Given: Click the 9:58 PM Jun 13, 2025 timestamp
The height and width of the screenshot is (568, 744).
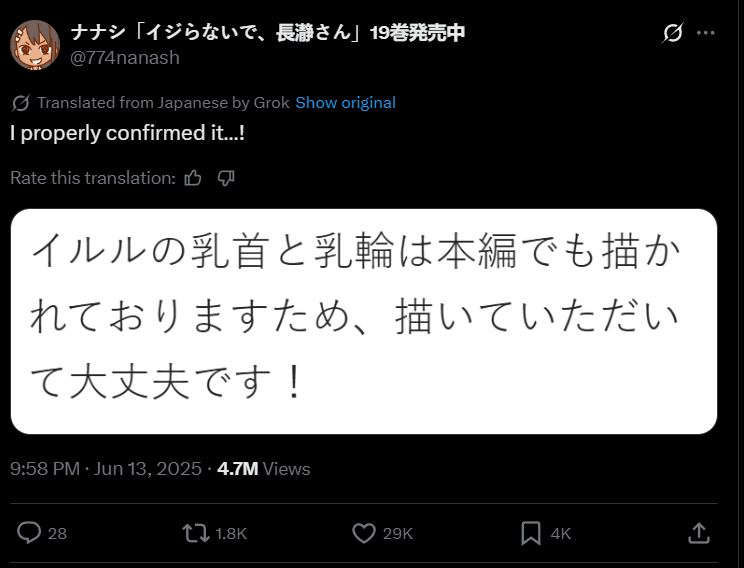Looking at the screenshot, I should pyautogui.click(x=106, y=469).
